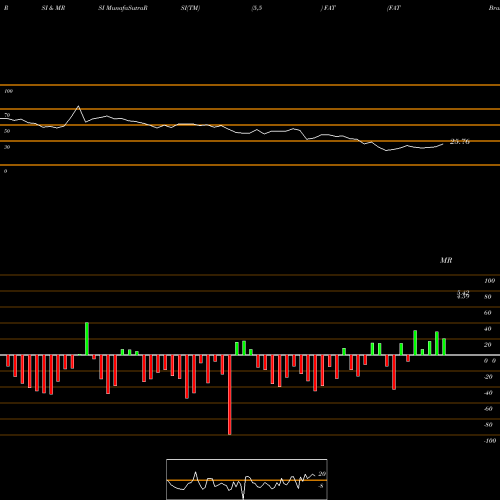Click the 30 level label on RSI axis

click(7, 147)
